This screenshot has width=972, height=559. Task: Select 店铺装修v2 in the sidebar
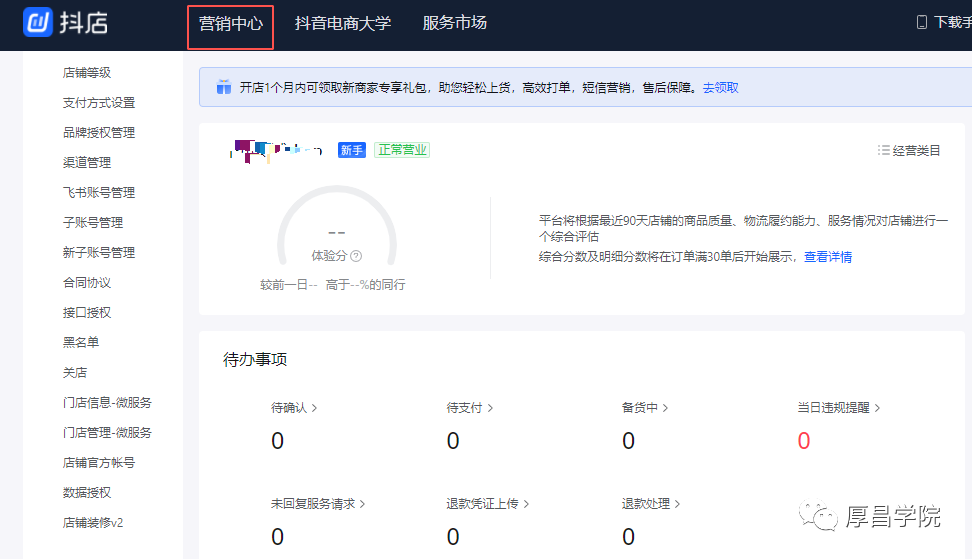(93, 522)
